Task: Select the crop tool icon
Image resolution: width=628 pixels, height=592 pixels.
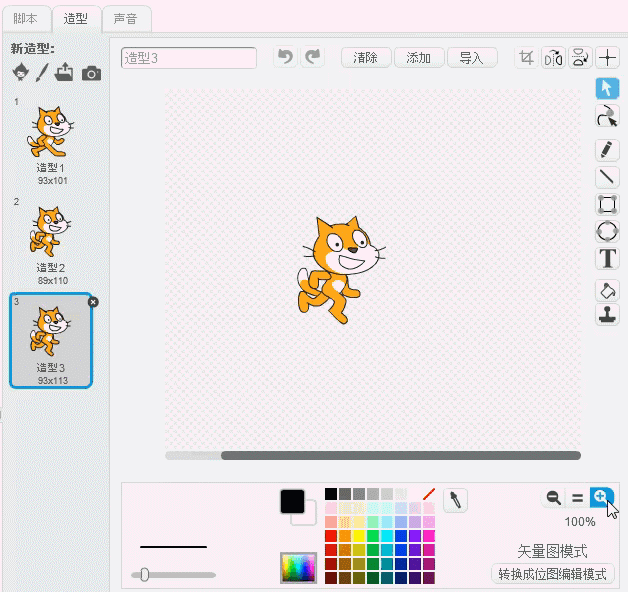Action: (x=526, y=58)
